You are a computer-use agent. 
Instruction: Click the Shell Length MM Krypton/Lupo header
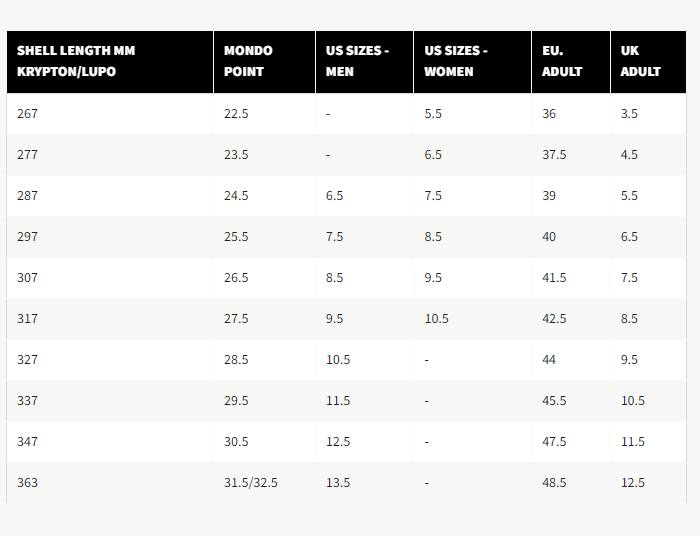pyautogui.click(x=76, y=61)
